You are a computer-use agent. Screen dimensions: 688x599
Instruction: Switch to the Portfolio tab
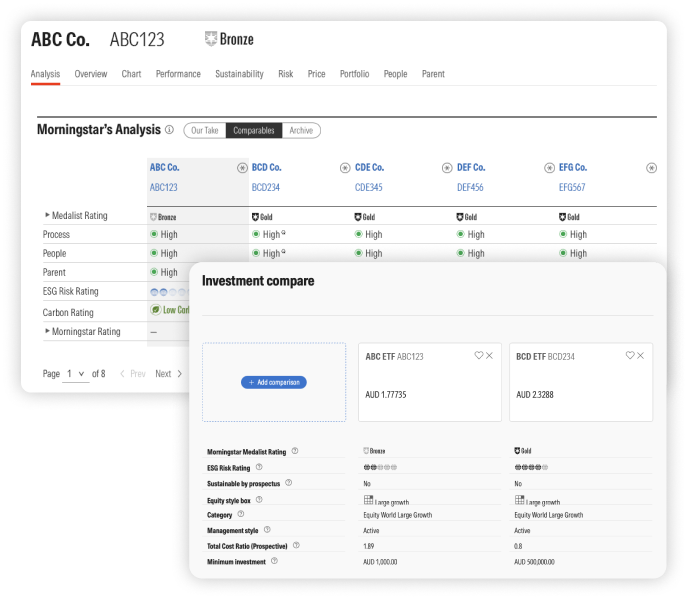tap(355, 74)
